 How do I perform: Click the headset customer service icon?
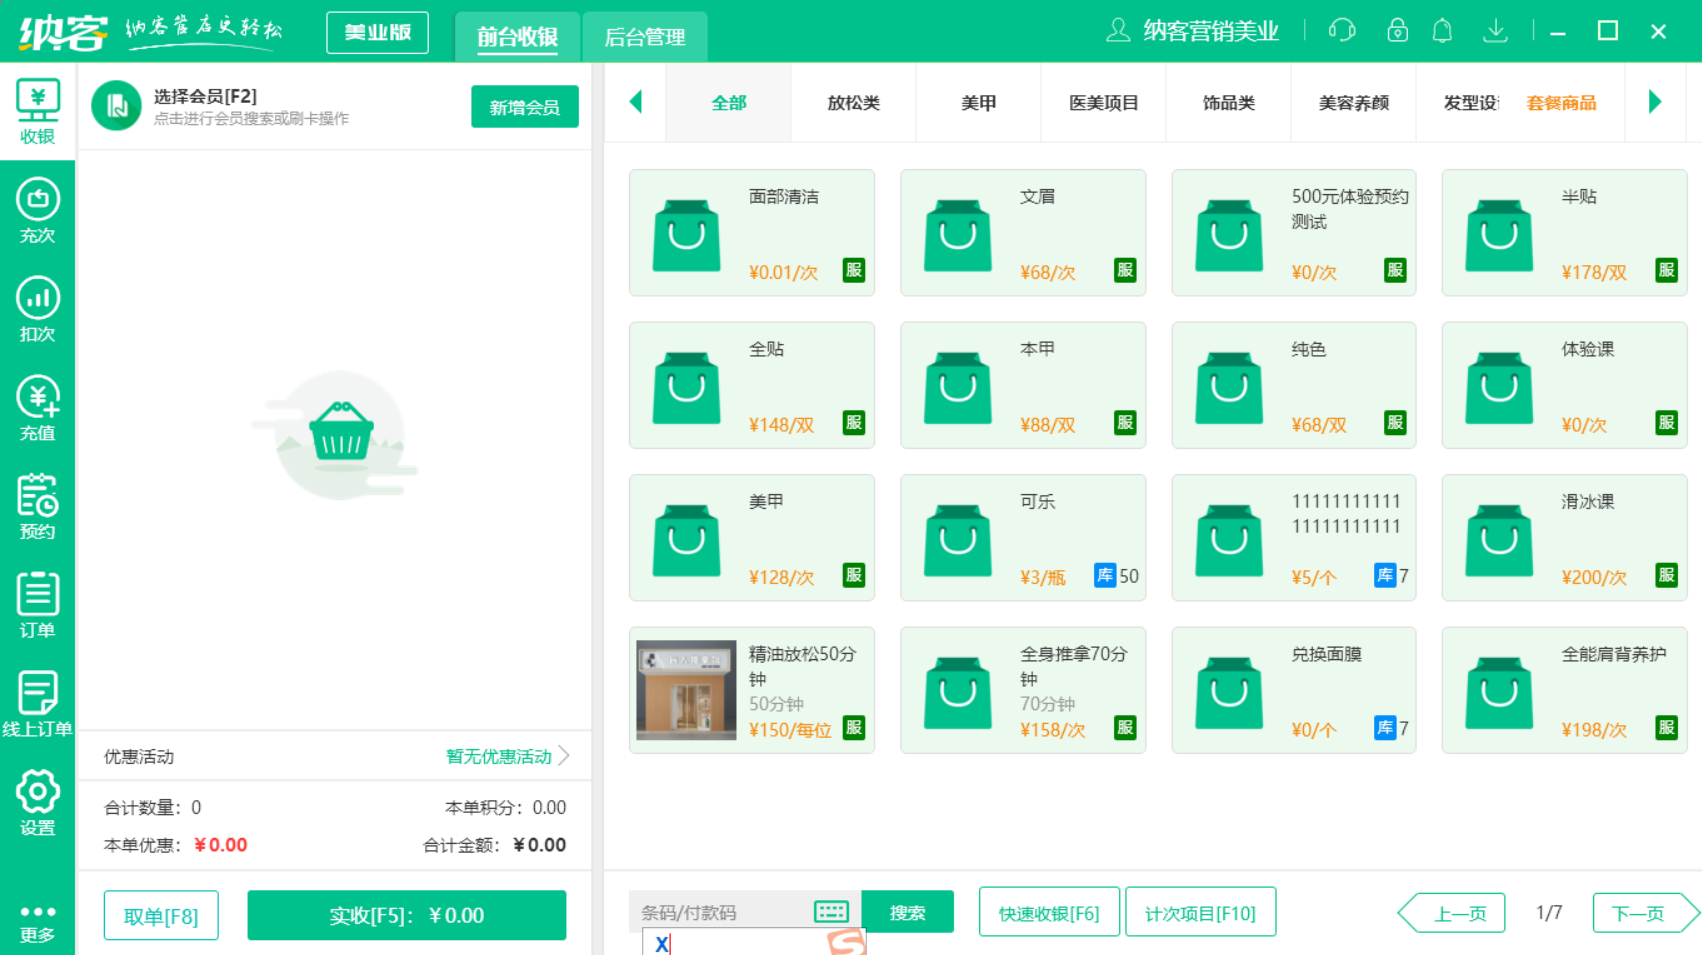[1341, 30]
